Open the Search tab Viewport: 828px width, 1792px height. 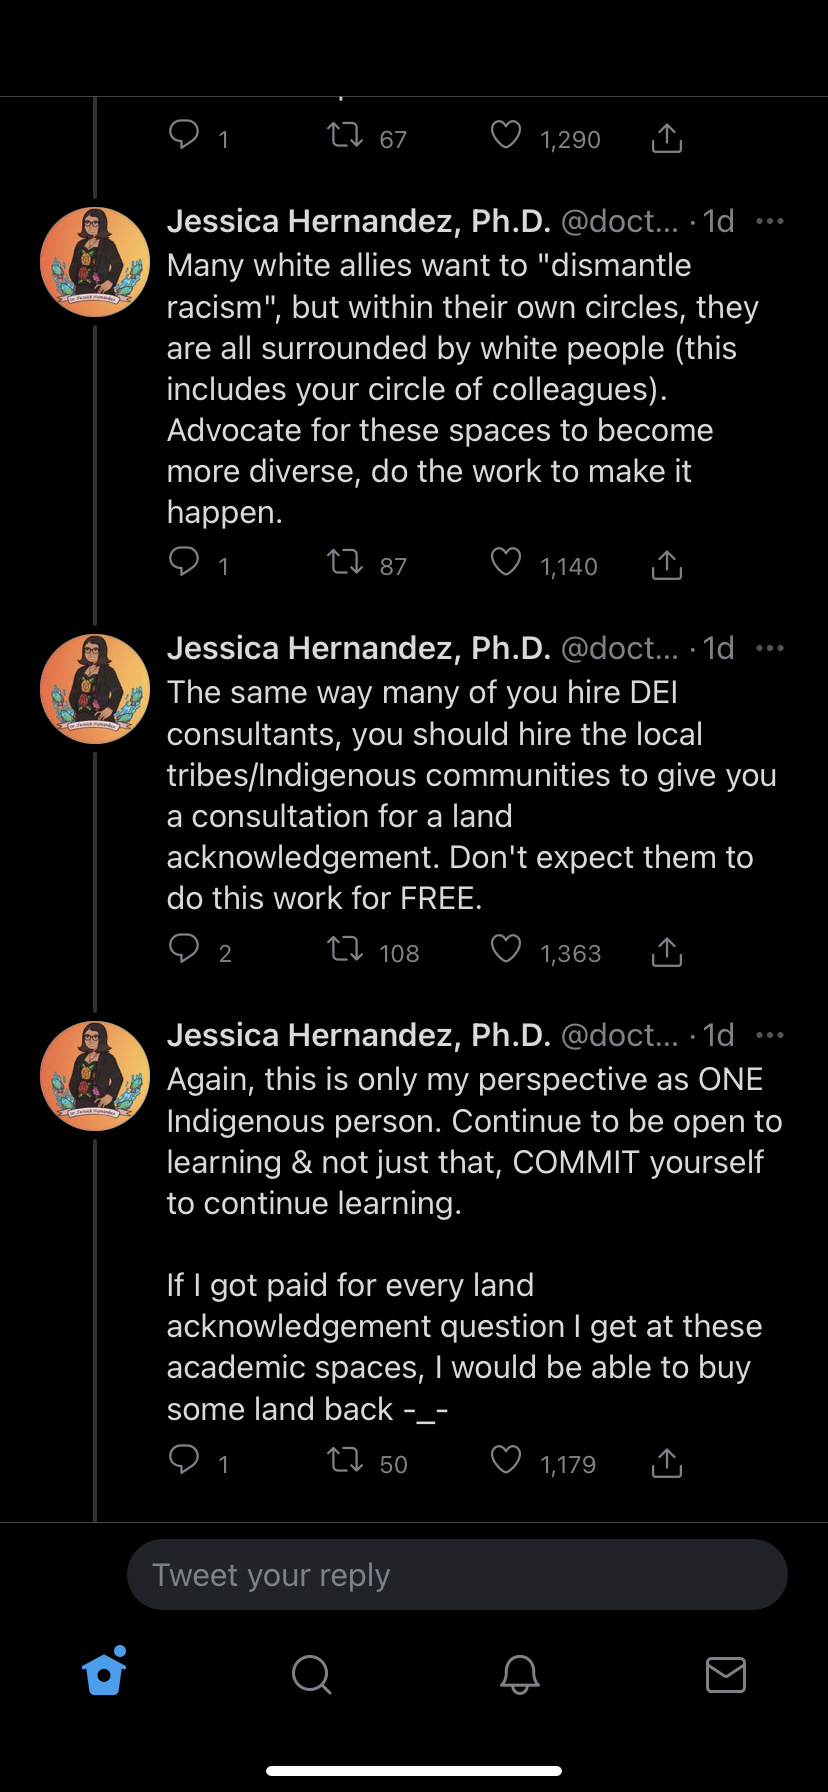pos(311,1674)
